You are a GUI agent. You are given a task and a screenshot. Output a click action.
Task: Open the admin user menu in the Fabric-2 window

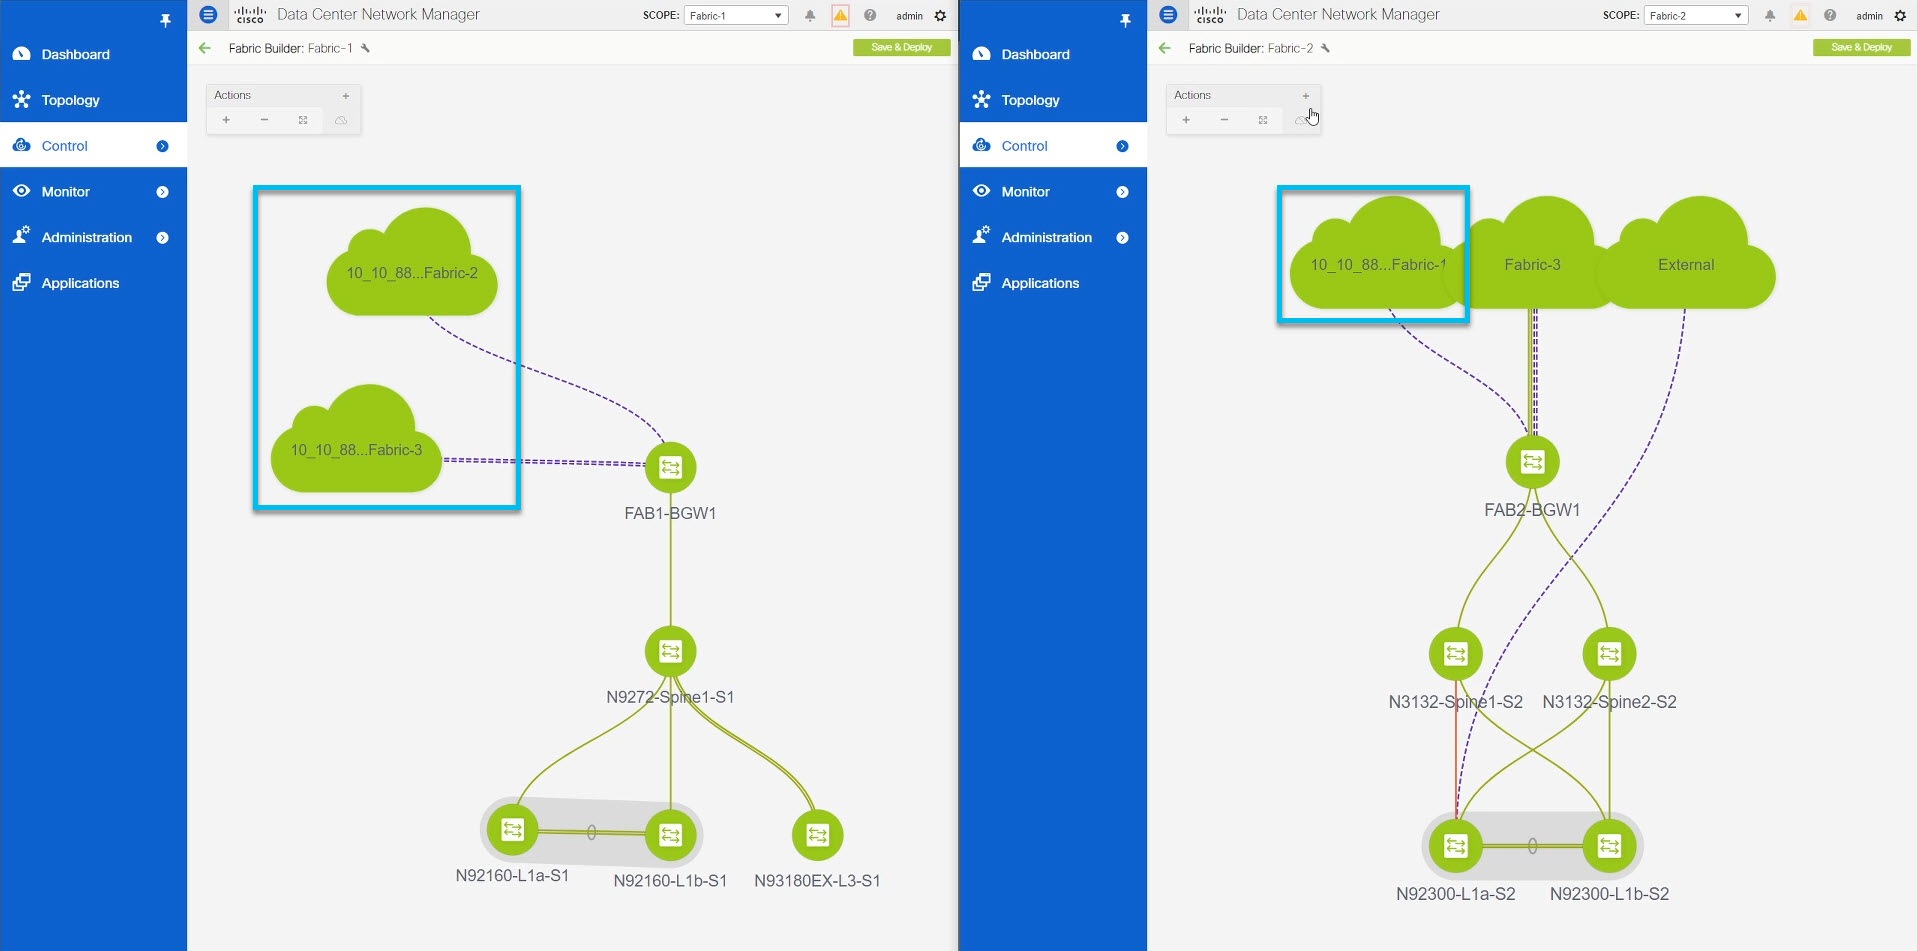click(x=1869, y=16)
